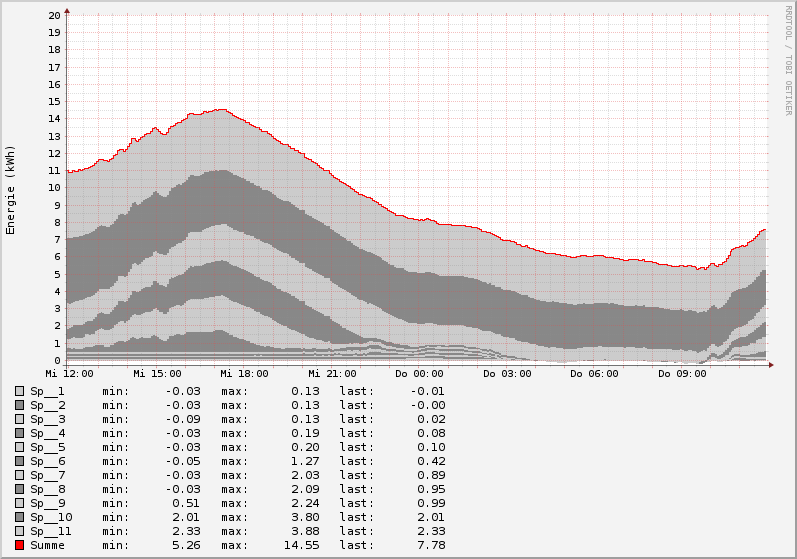
Task: Select the Do 09:00 time axis label
Action: point(681,374)
